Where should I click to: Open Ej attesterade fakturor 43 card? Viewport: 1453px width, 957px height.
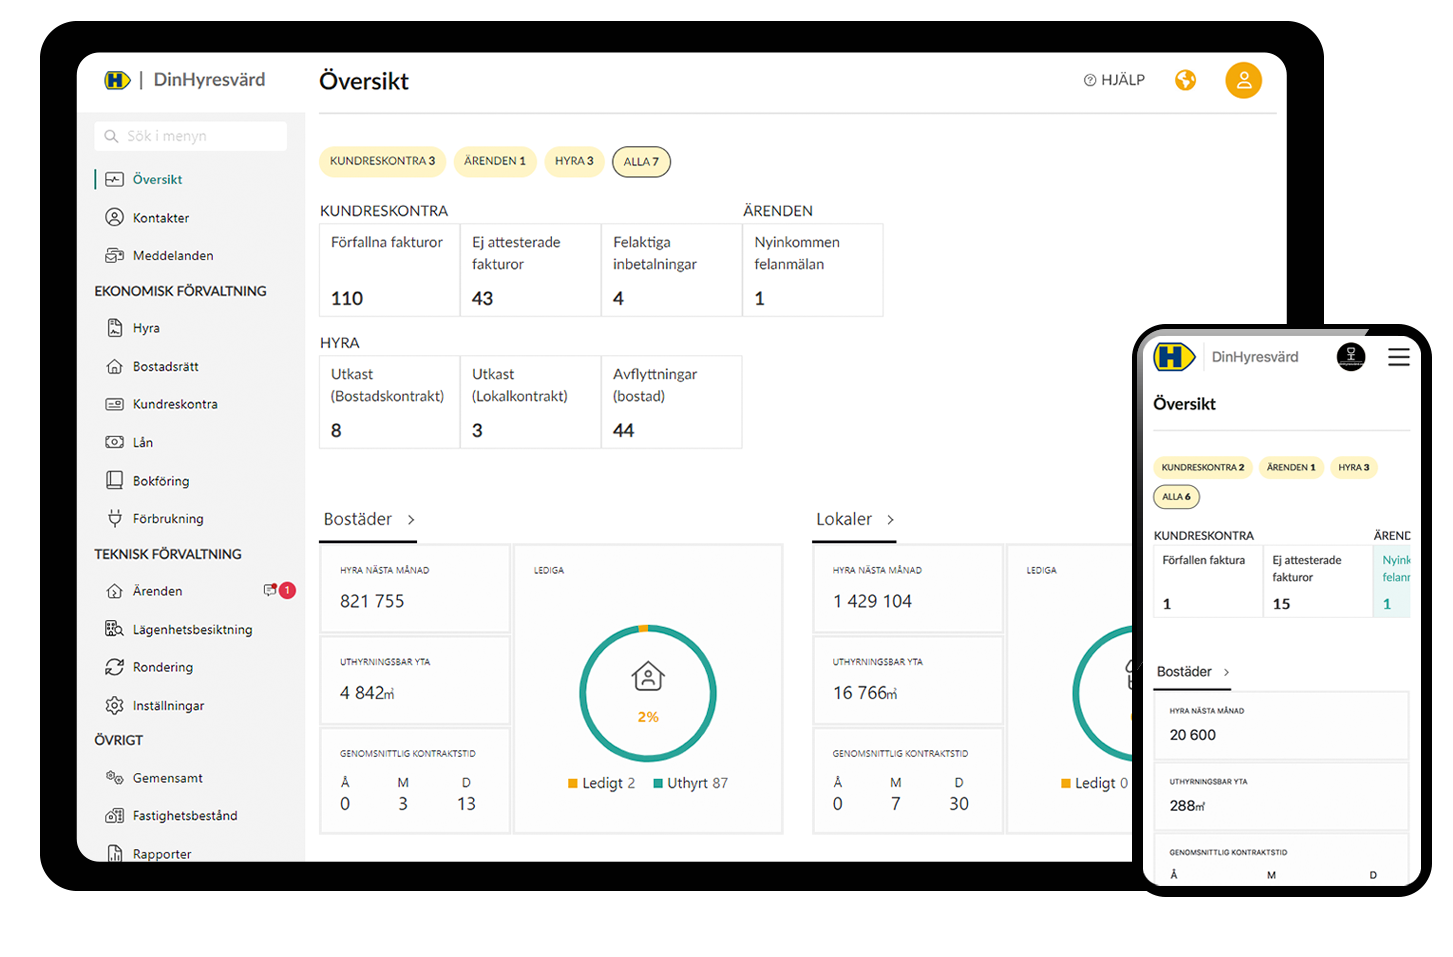tap(531, 270)
